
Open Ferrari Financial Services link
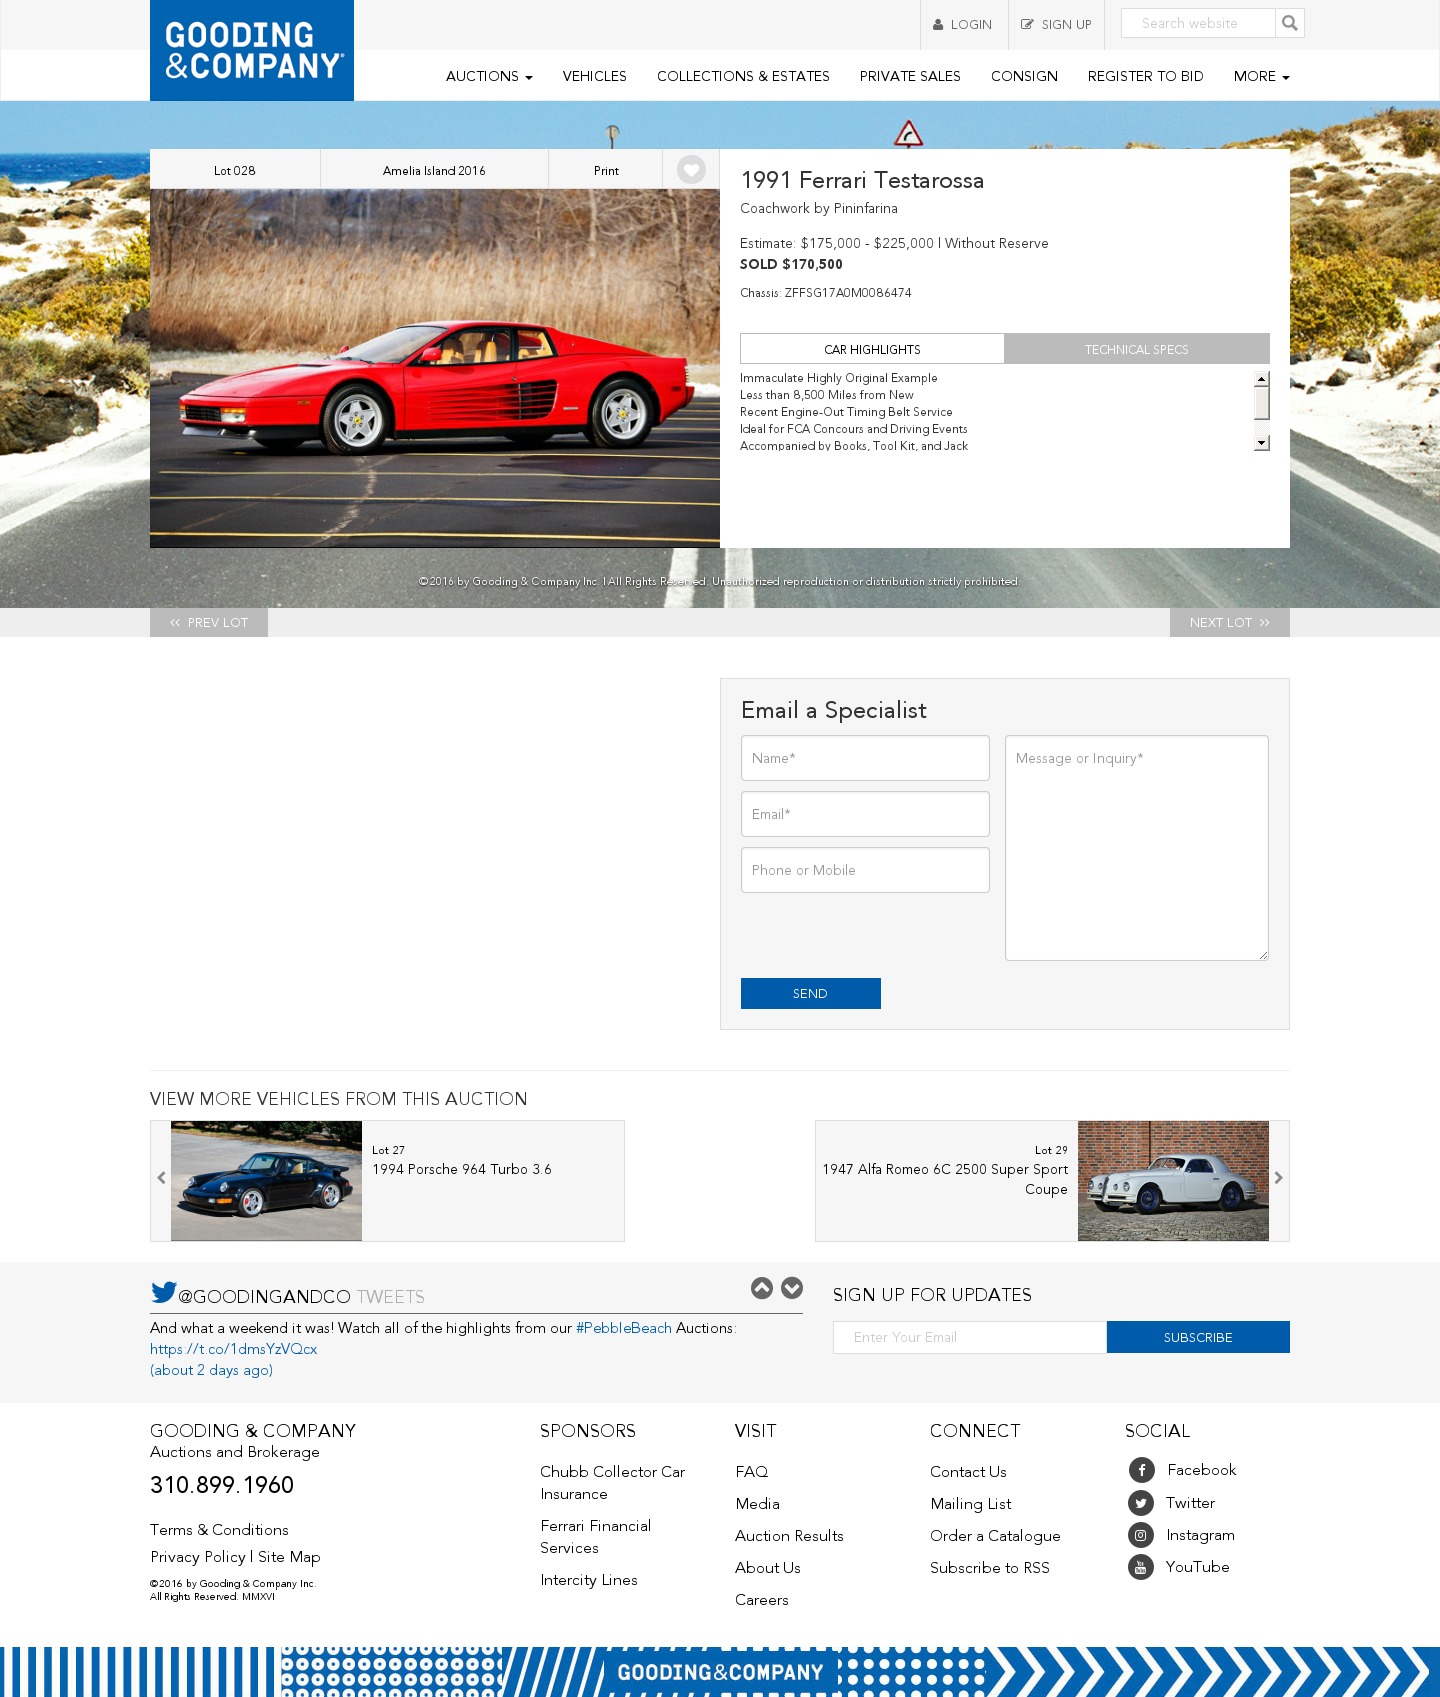[x=595, y=1537]
